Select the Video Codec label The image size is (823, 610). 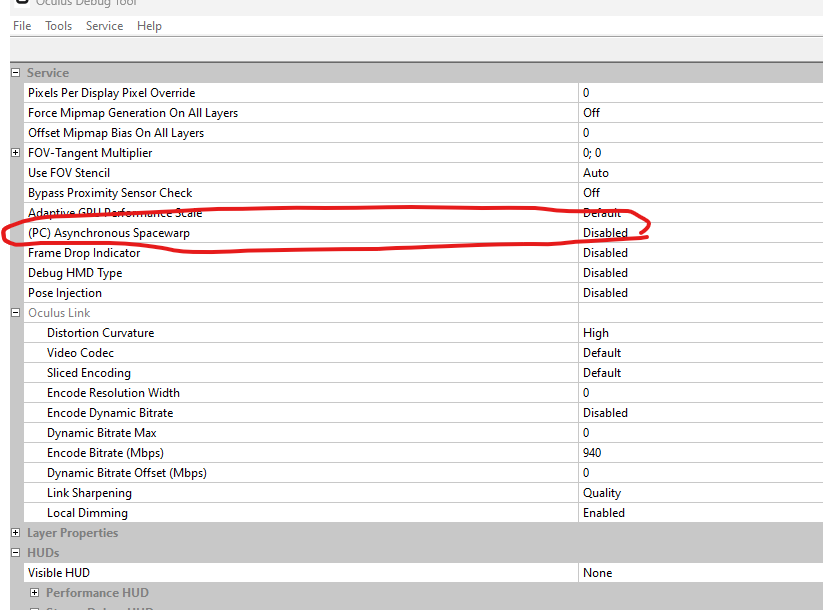(x=80, y=353)
